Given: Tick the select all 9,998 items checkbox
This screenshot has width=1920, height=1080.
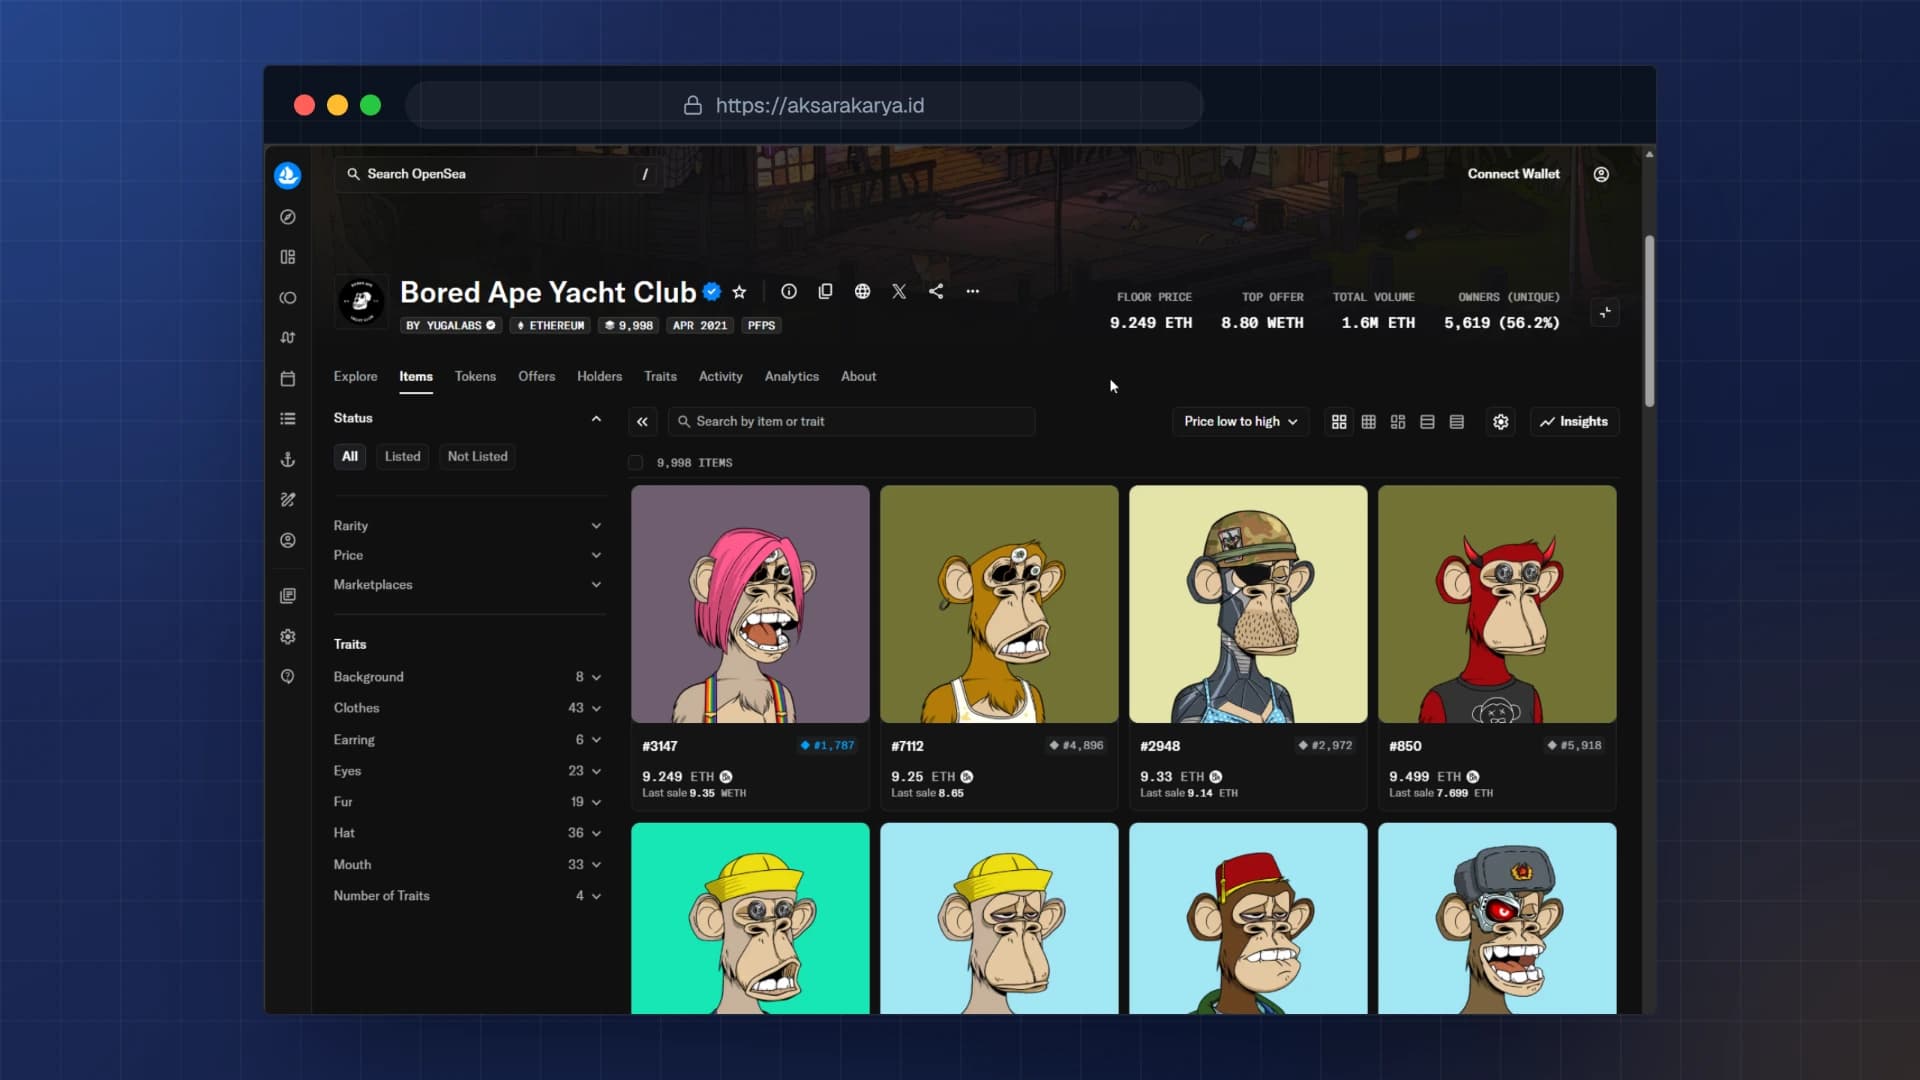Looking at the screenshot, I should coord(635,463).
